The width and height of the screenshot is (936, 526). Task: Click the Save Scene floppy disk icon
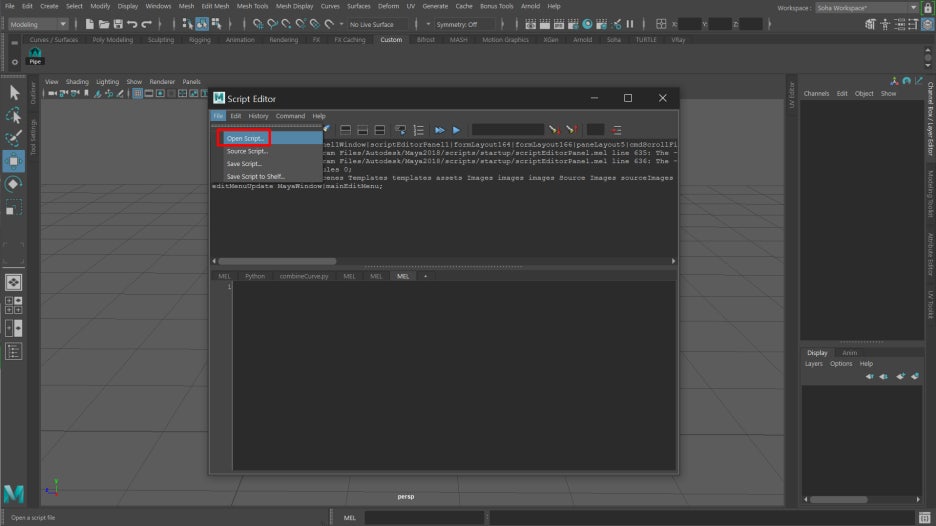pyautogui.click(x=118, y=24)
